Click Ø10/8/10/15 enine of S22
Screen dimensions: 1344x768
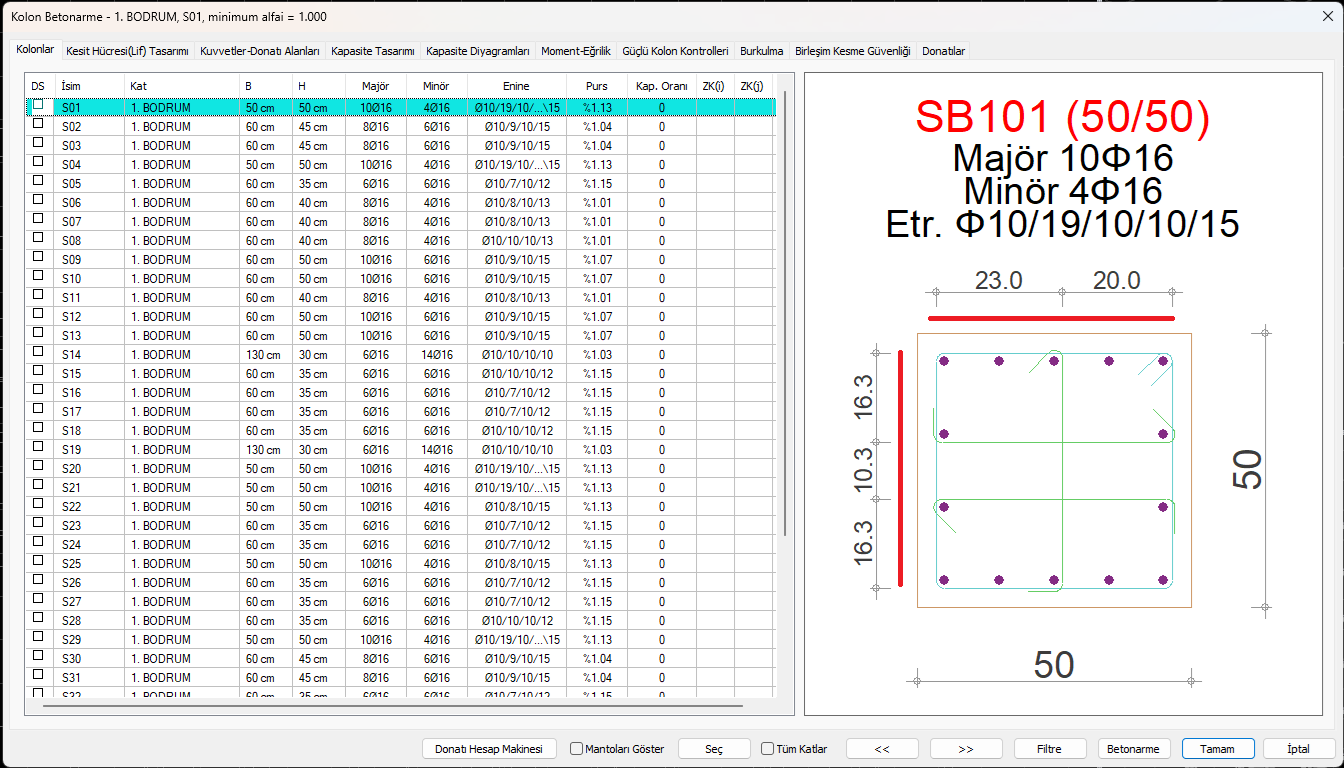coord(517,506)
